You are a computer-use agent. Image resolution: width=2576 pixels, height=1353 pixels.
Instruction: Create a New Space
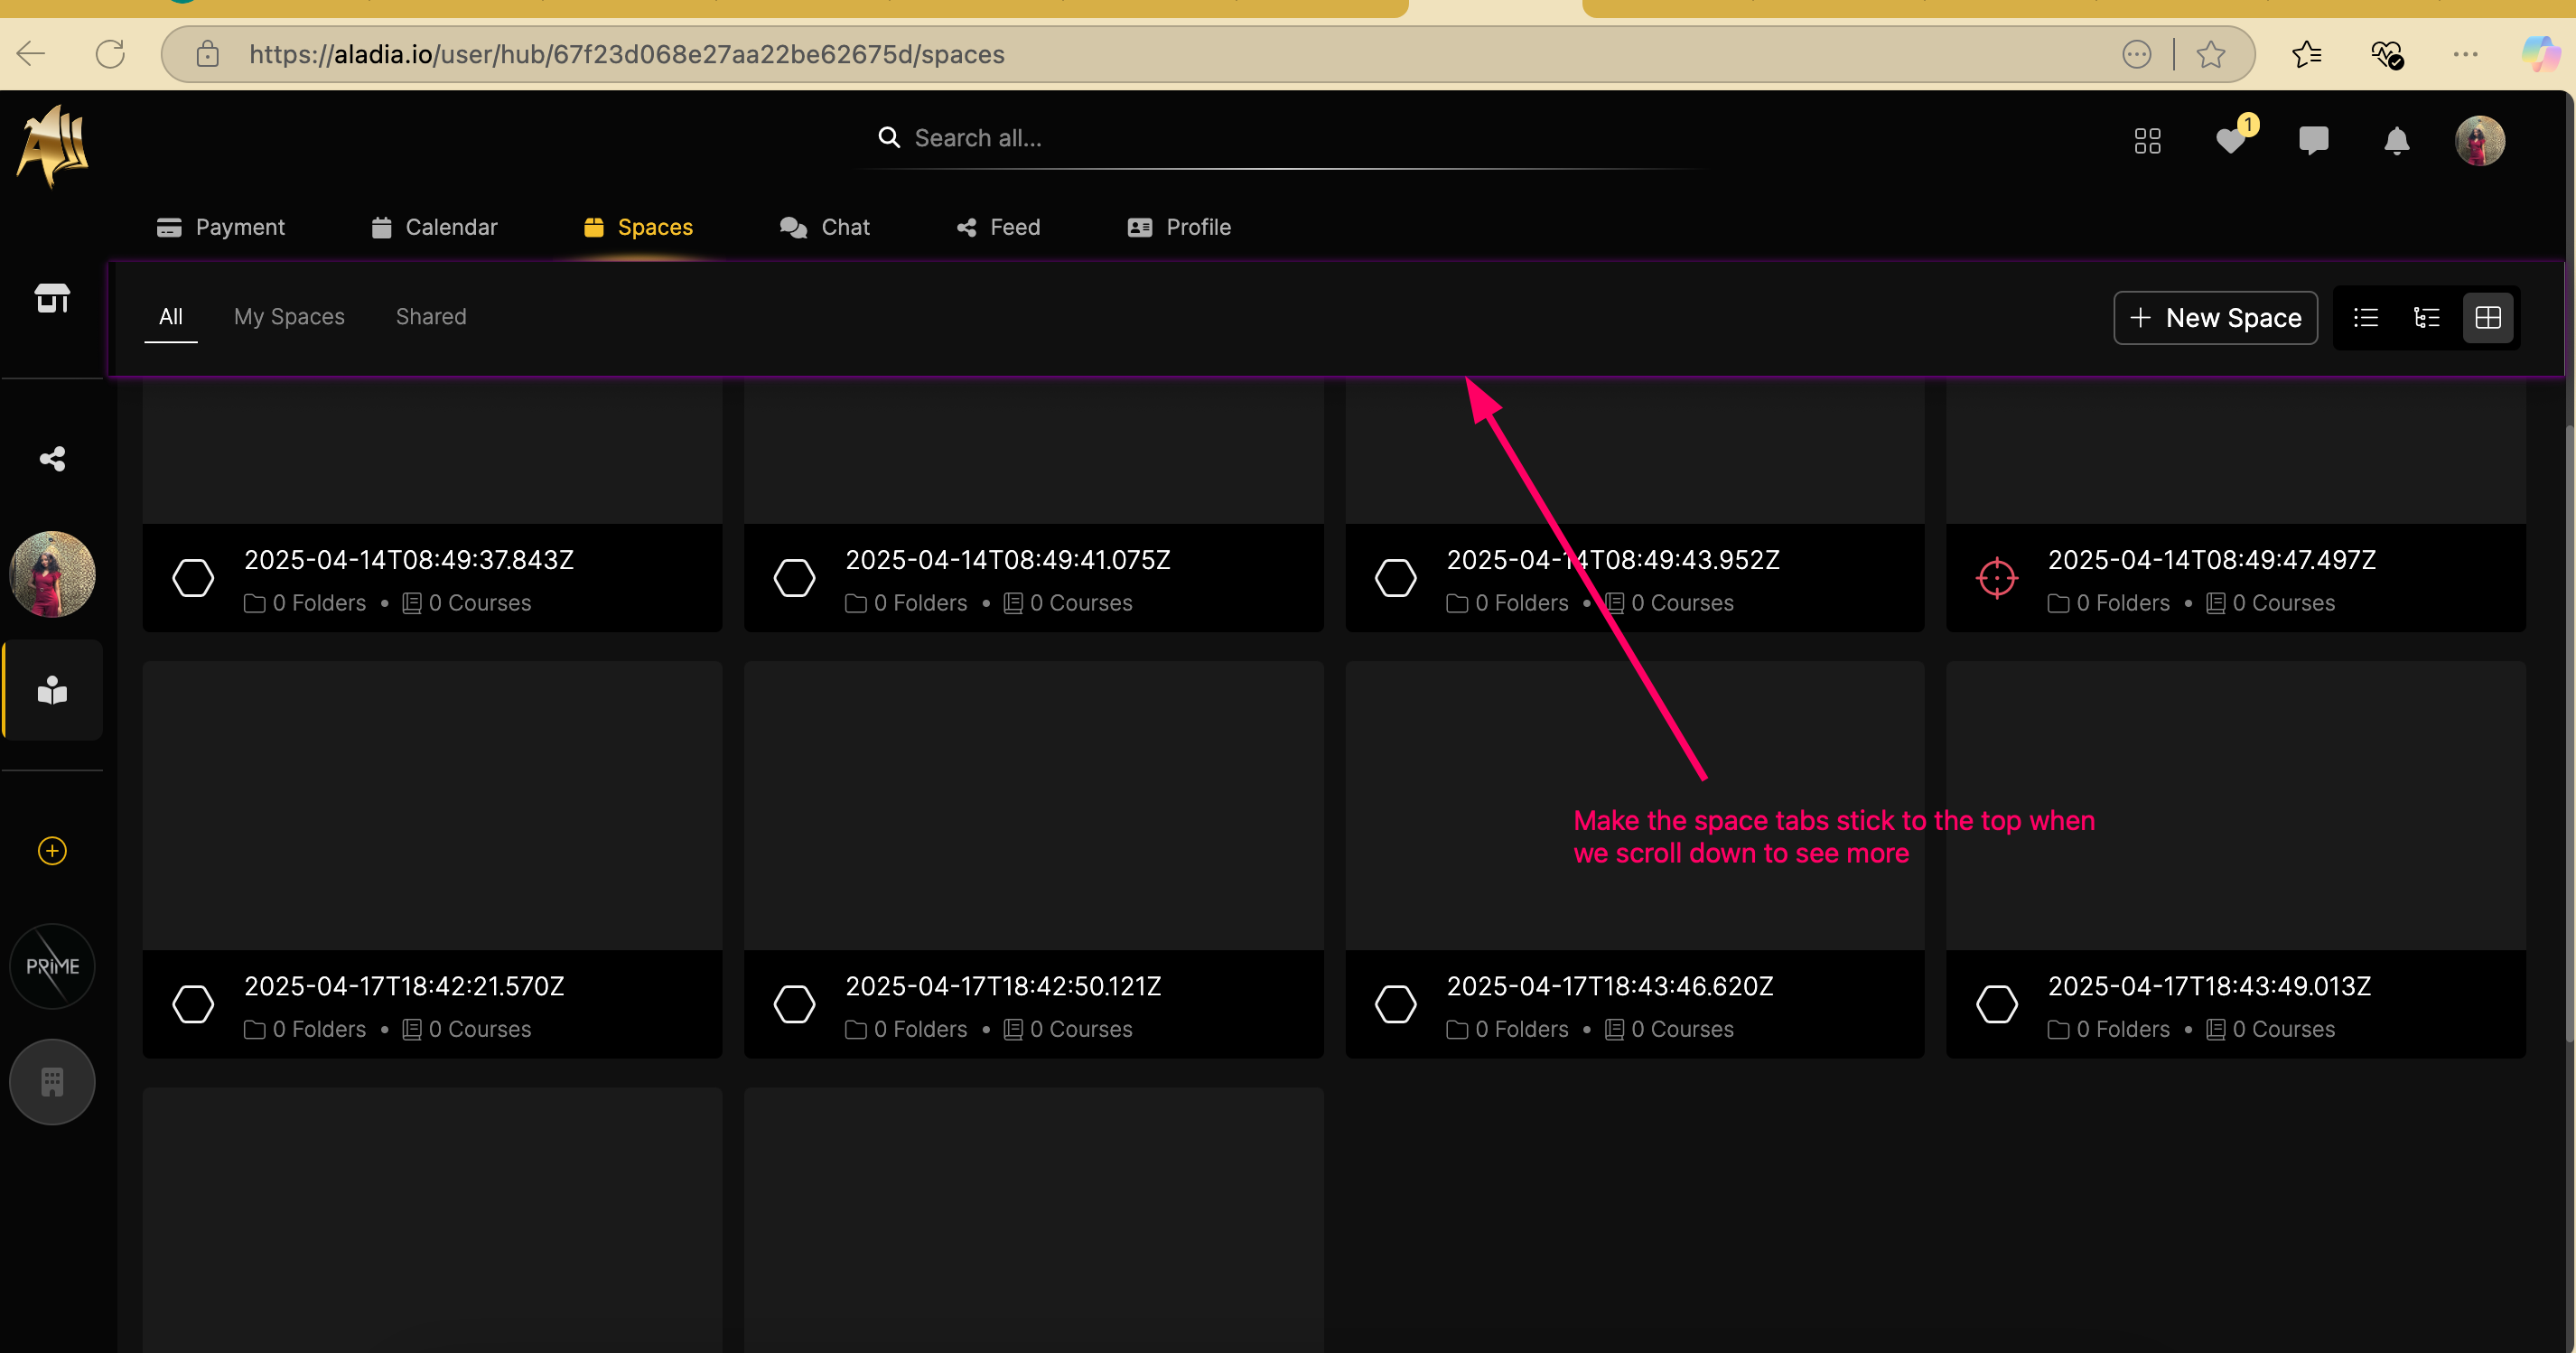[2215, 318]
